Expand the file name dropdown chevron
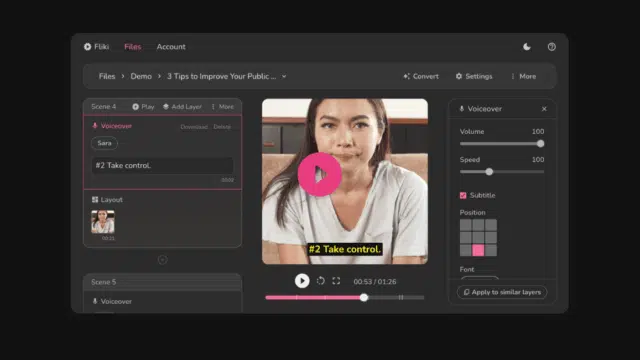 [284, 76]
